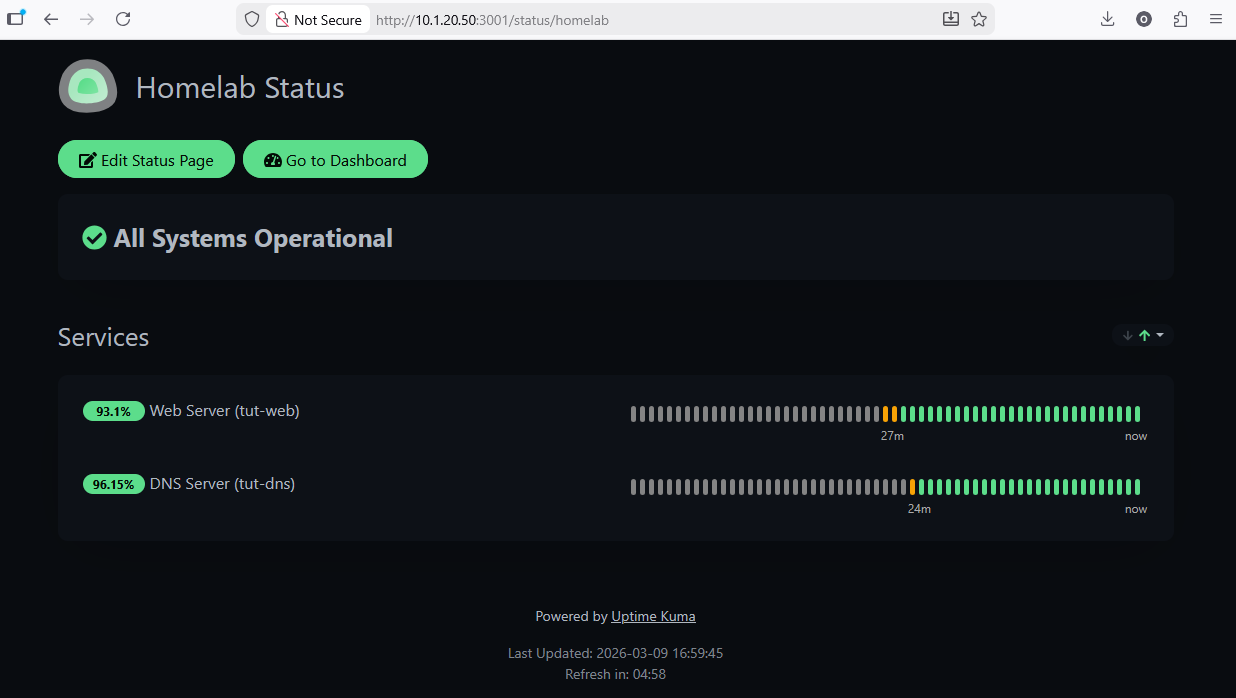Image resolution: width=1236 pixels, height=698 pixels.
Task: Open the Uptime Kuma footer link
Action: click(653, 616)
